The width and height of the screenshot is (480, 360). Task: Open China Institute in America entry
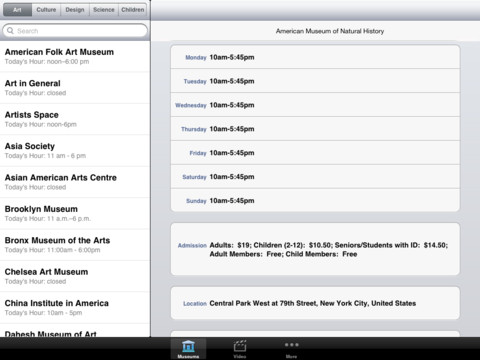[75, 307]
